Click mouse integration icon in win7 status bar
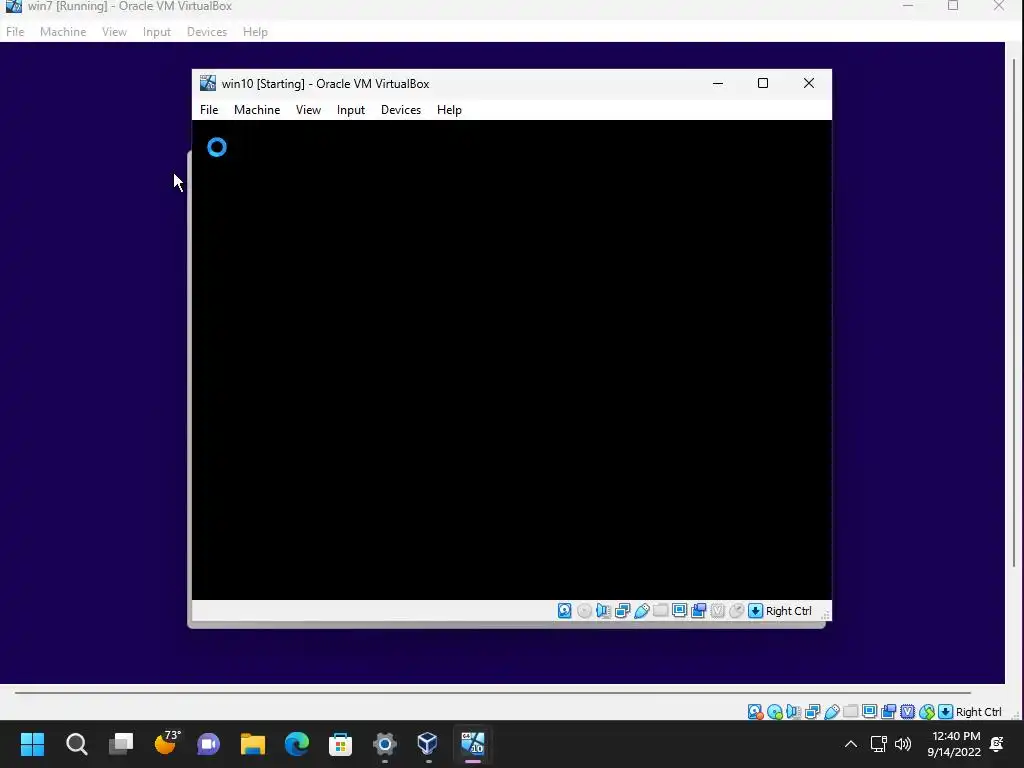Image resolution: width=1024 pixels, height=768 pixels. point(926,712)
